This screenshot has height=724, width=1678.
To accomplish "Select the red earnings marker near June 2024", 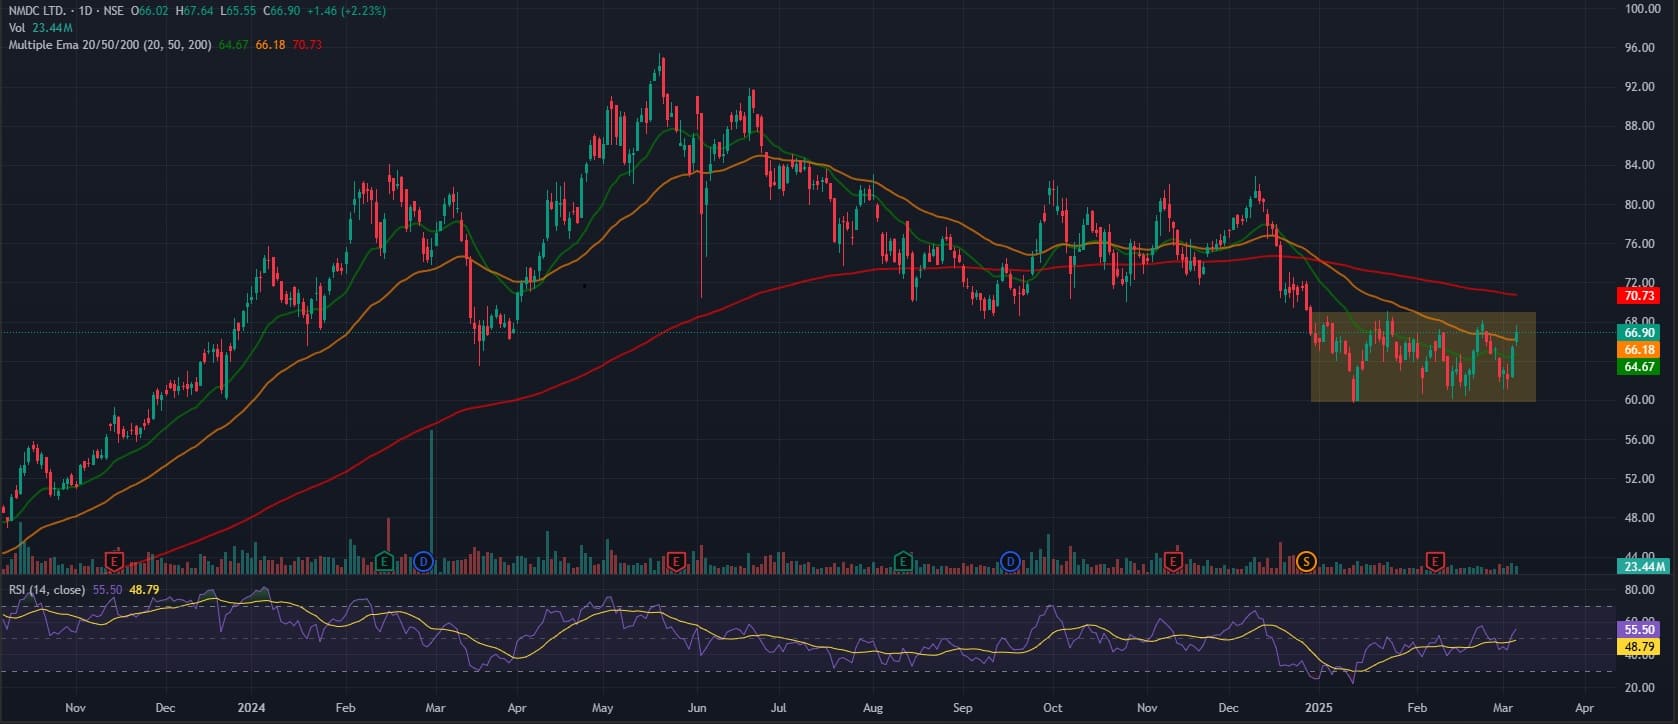I will click(x=675, y=561).
